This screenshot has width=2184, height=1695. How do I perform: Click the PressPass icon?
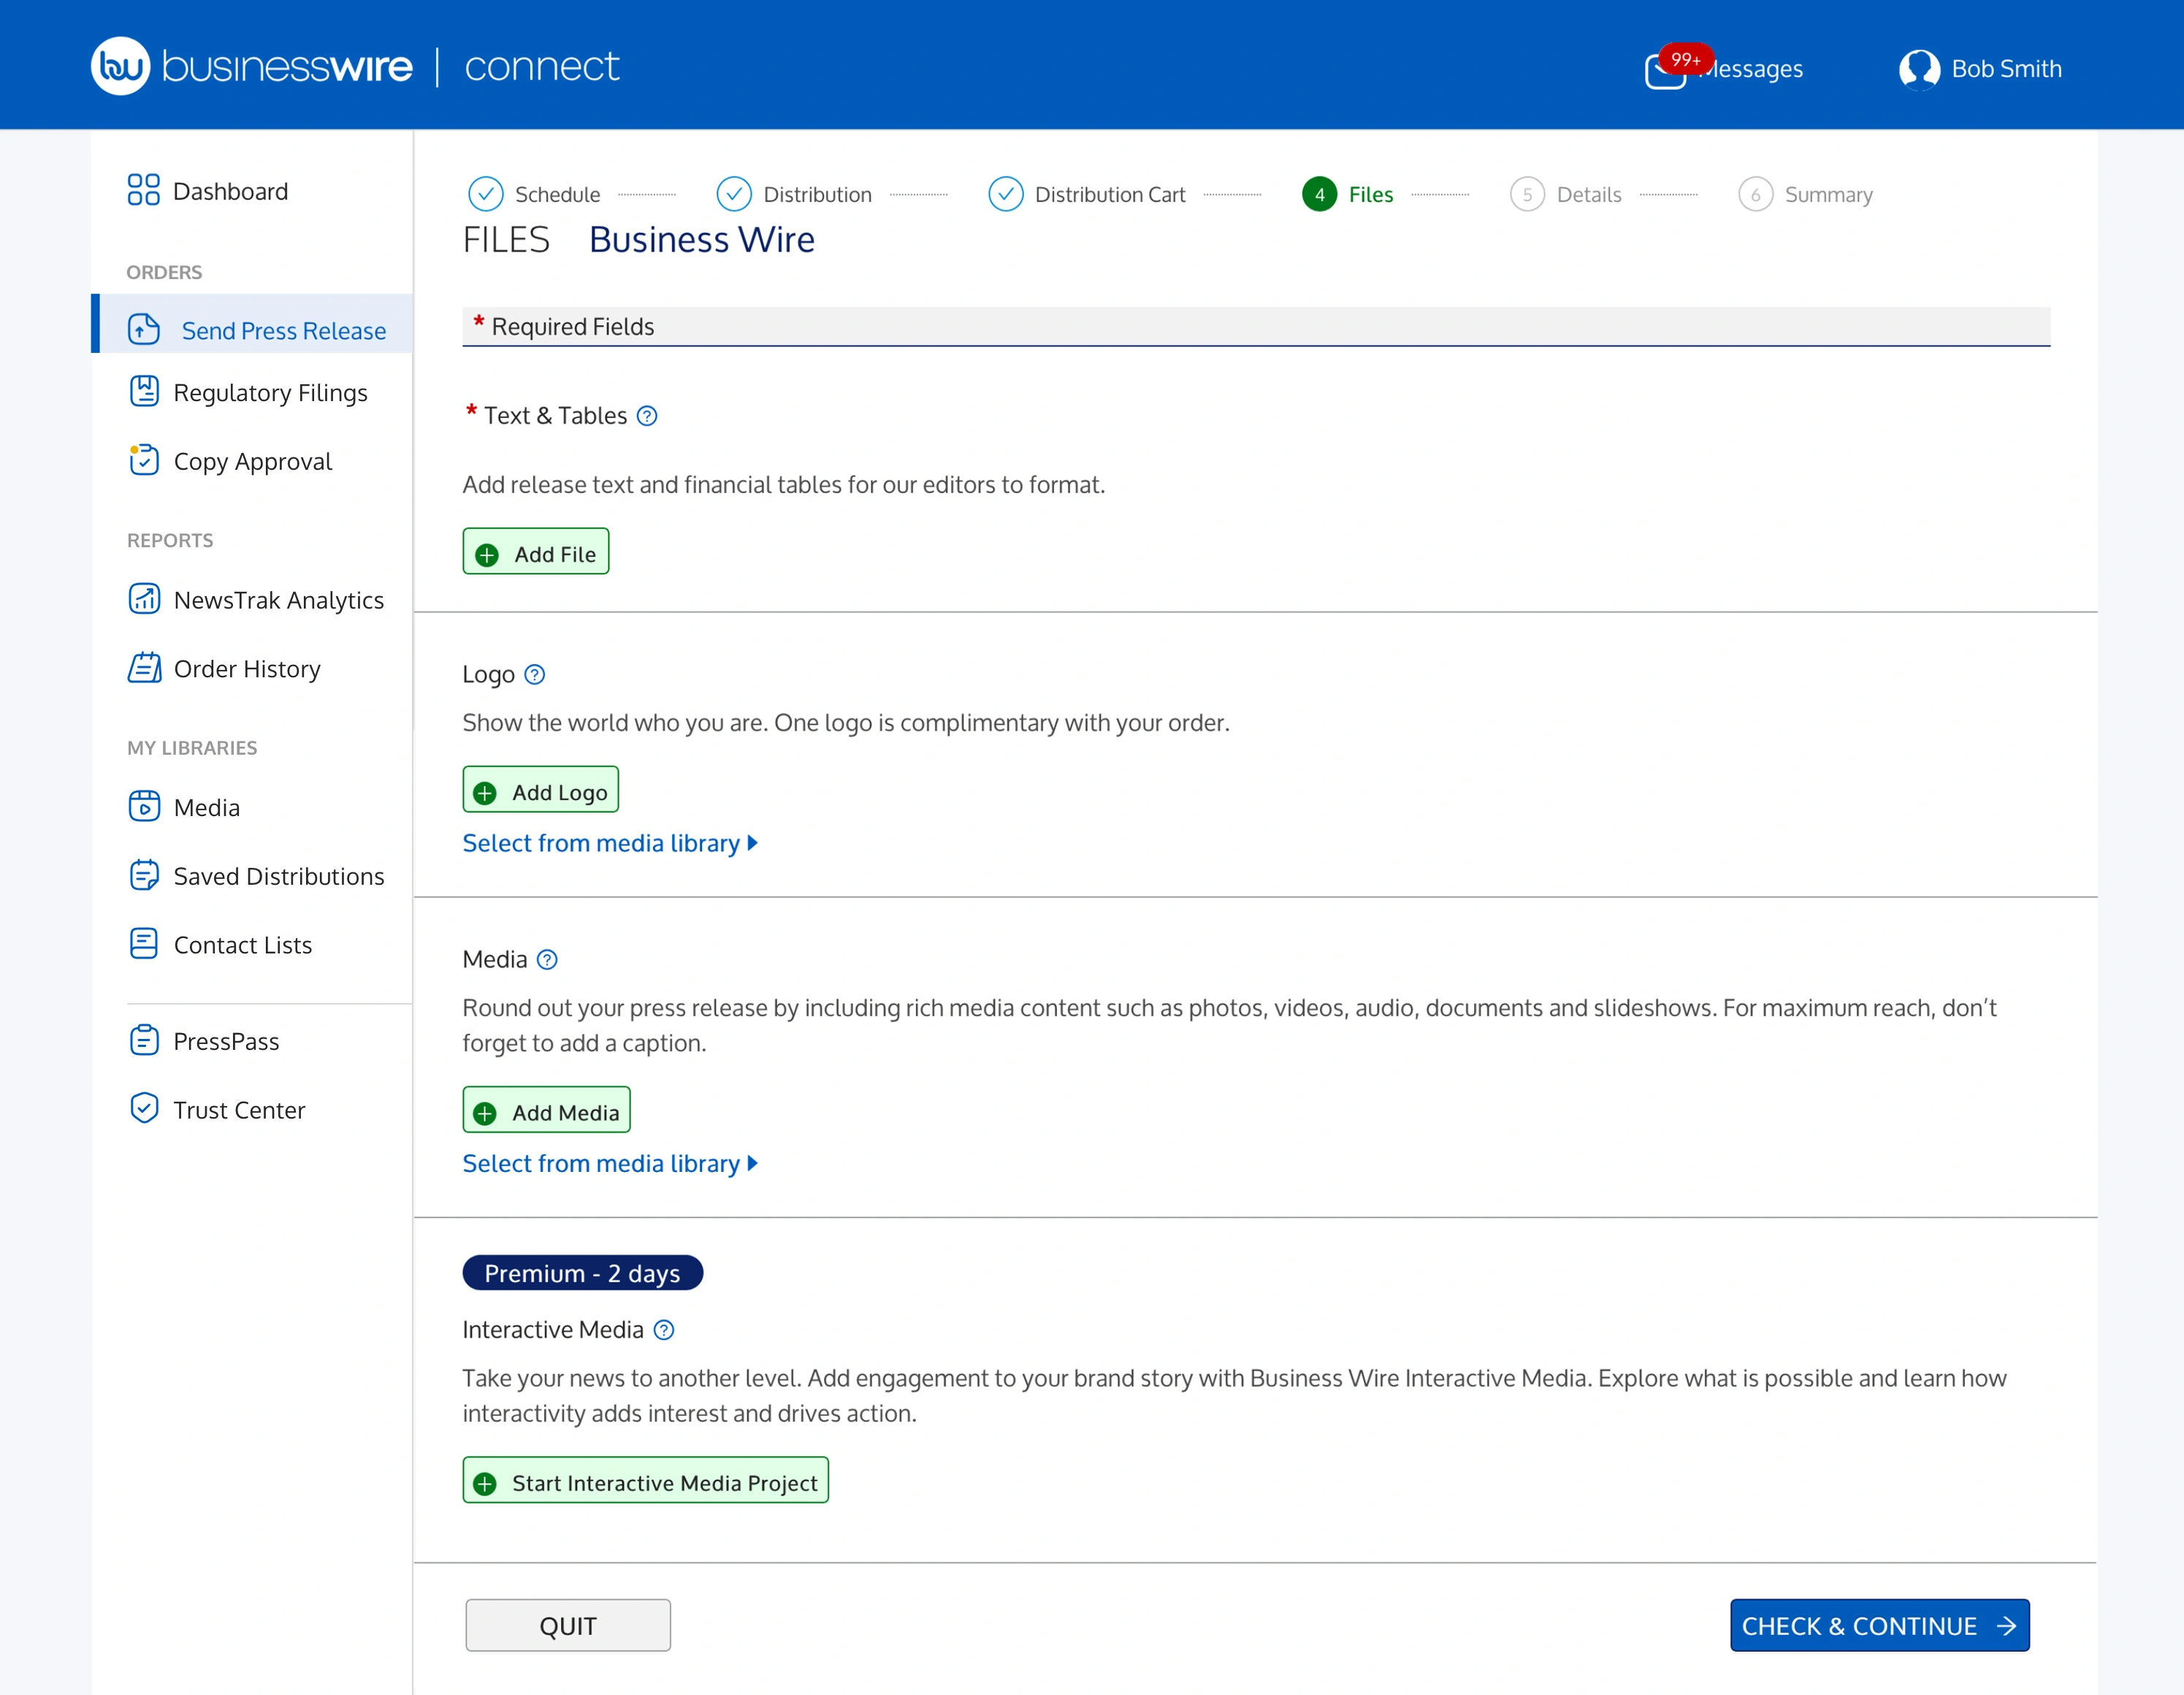coord(144,1040)
